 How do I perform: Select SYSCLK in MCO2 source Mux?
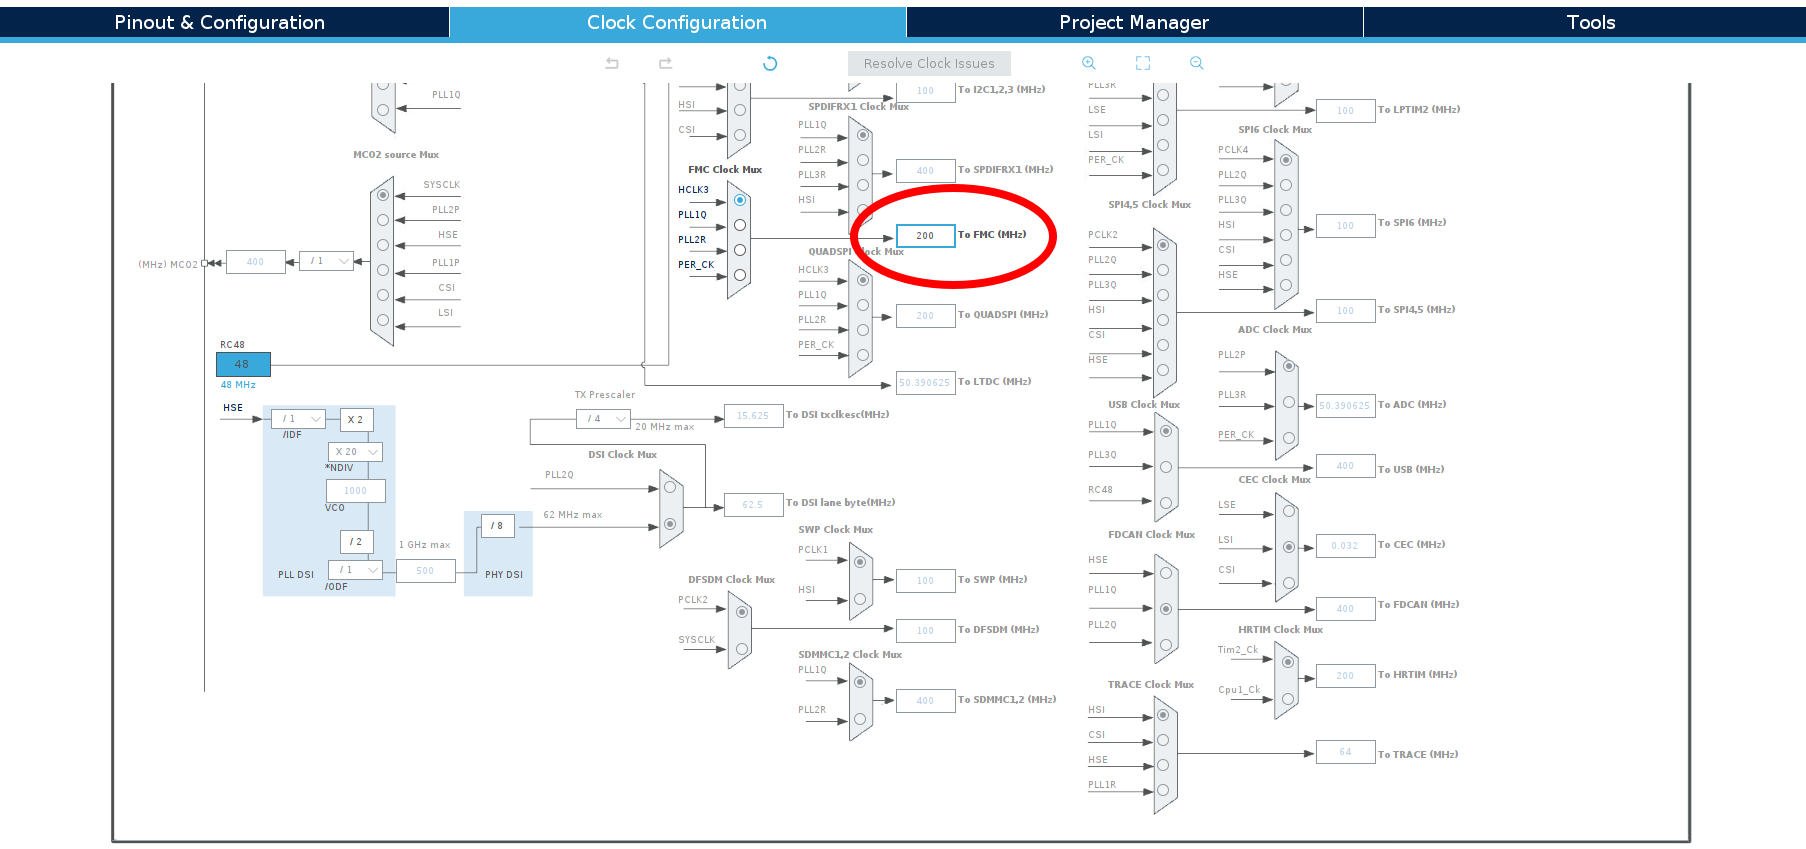383,195
